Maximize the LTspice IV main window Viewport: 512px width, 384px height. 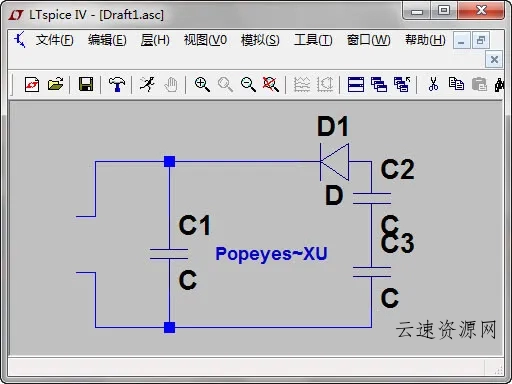(444, 10)
